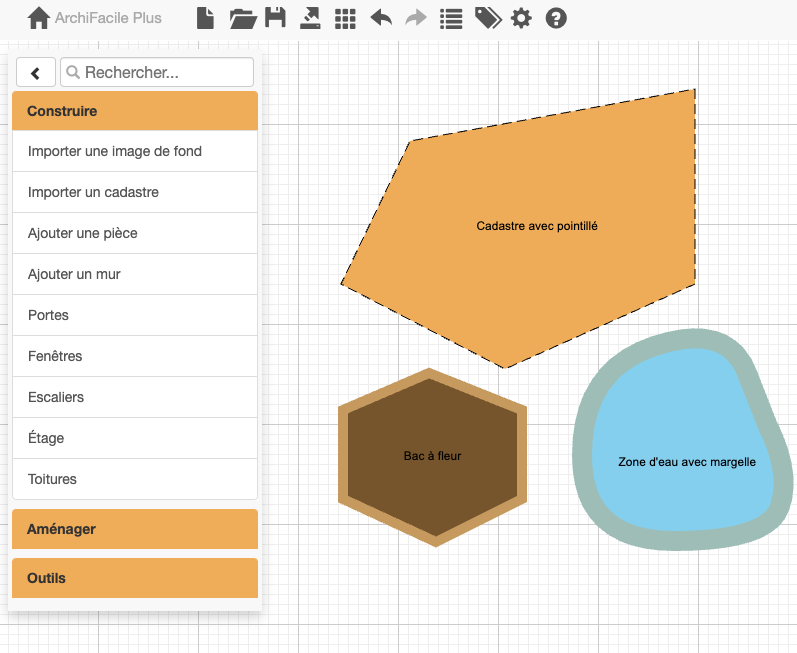Collapse the Construire section

(135, 111)
